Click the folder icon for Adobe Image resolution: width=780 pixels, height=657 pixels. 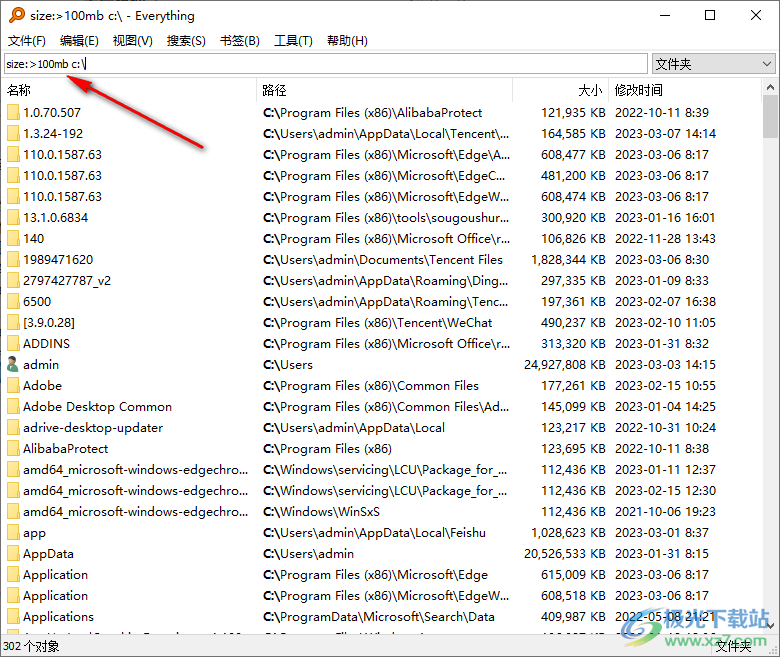[x=13, y=386]
